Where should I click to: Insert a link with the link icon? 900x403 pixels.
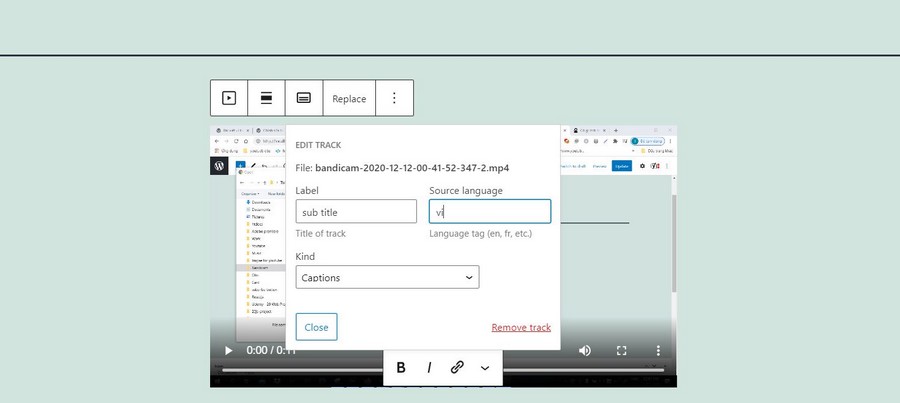coord(457,367)
